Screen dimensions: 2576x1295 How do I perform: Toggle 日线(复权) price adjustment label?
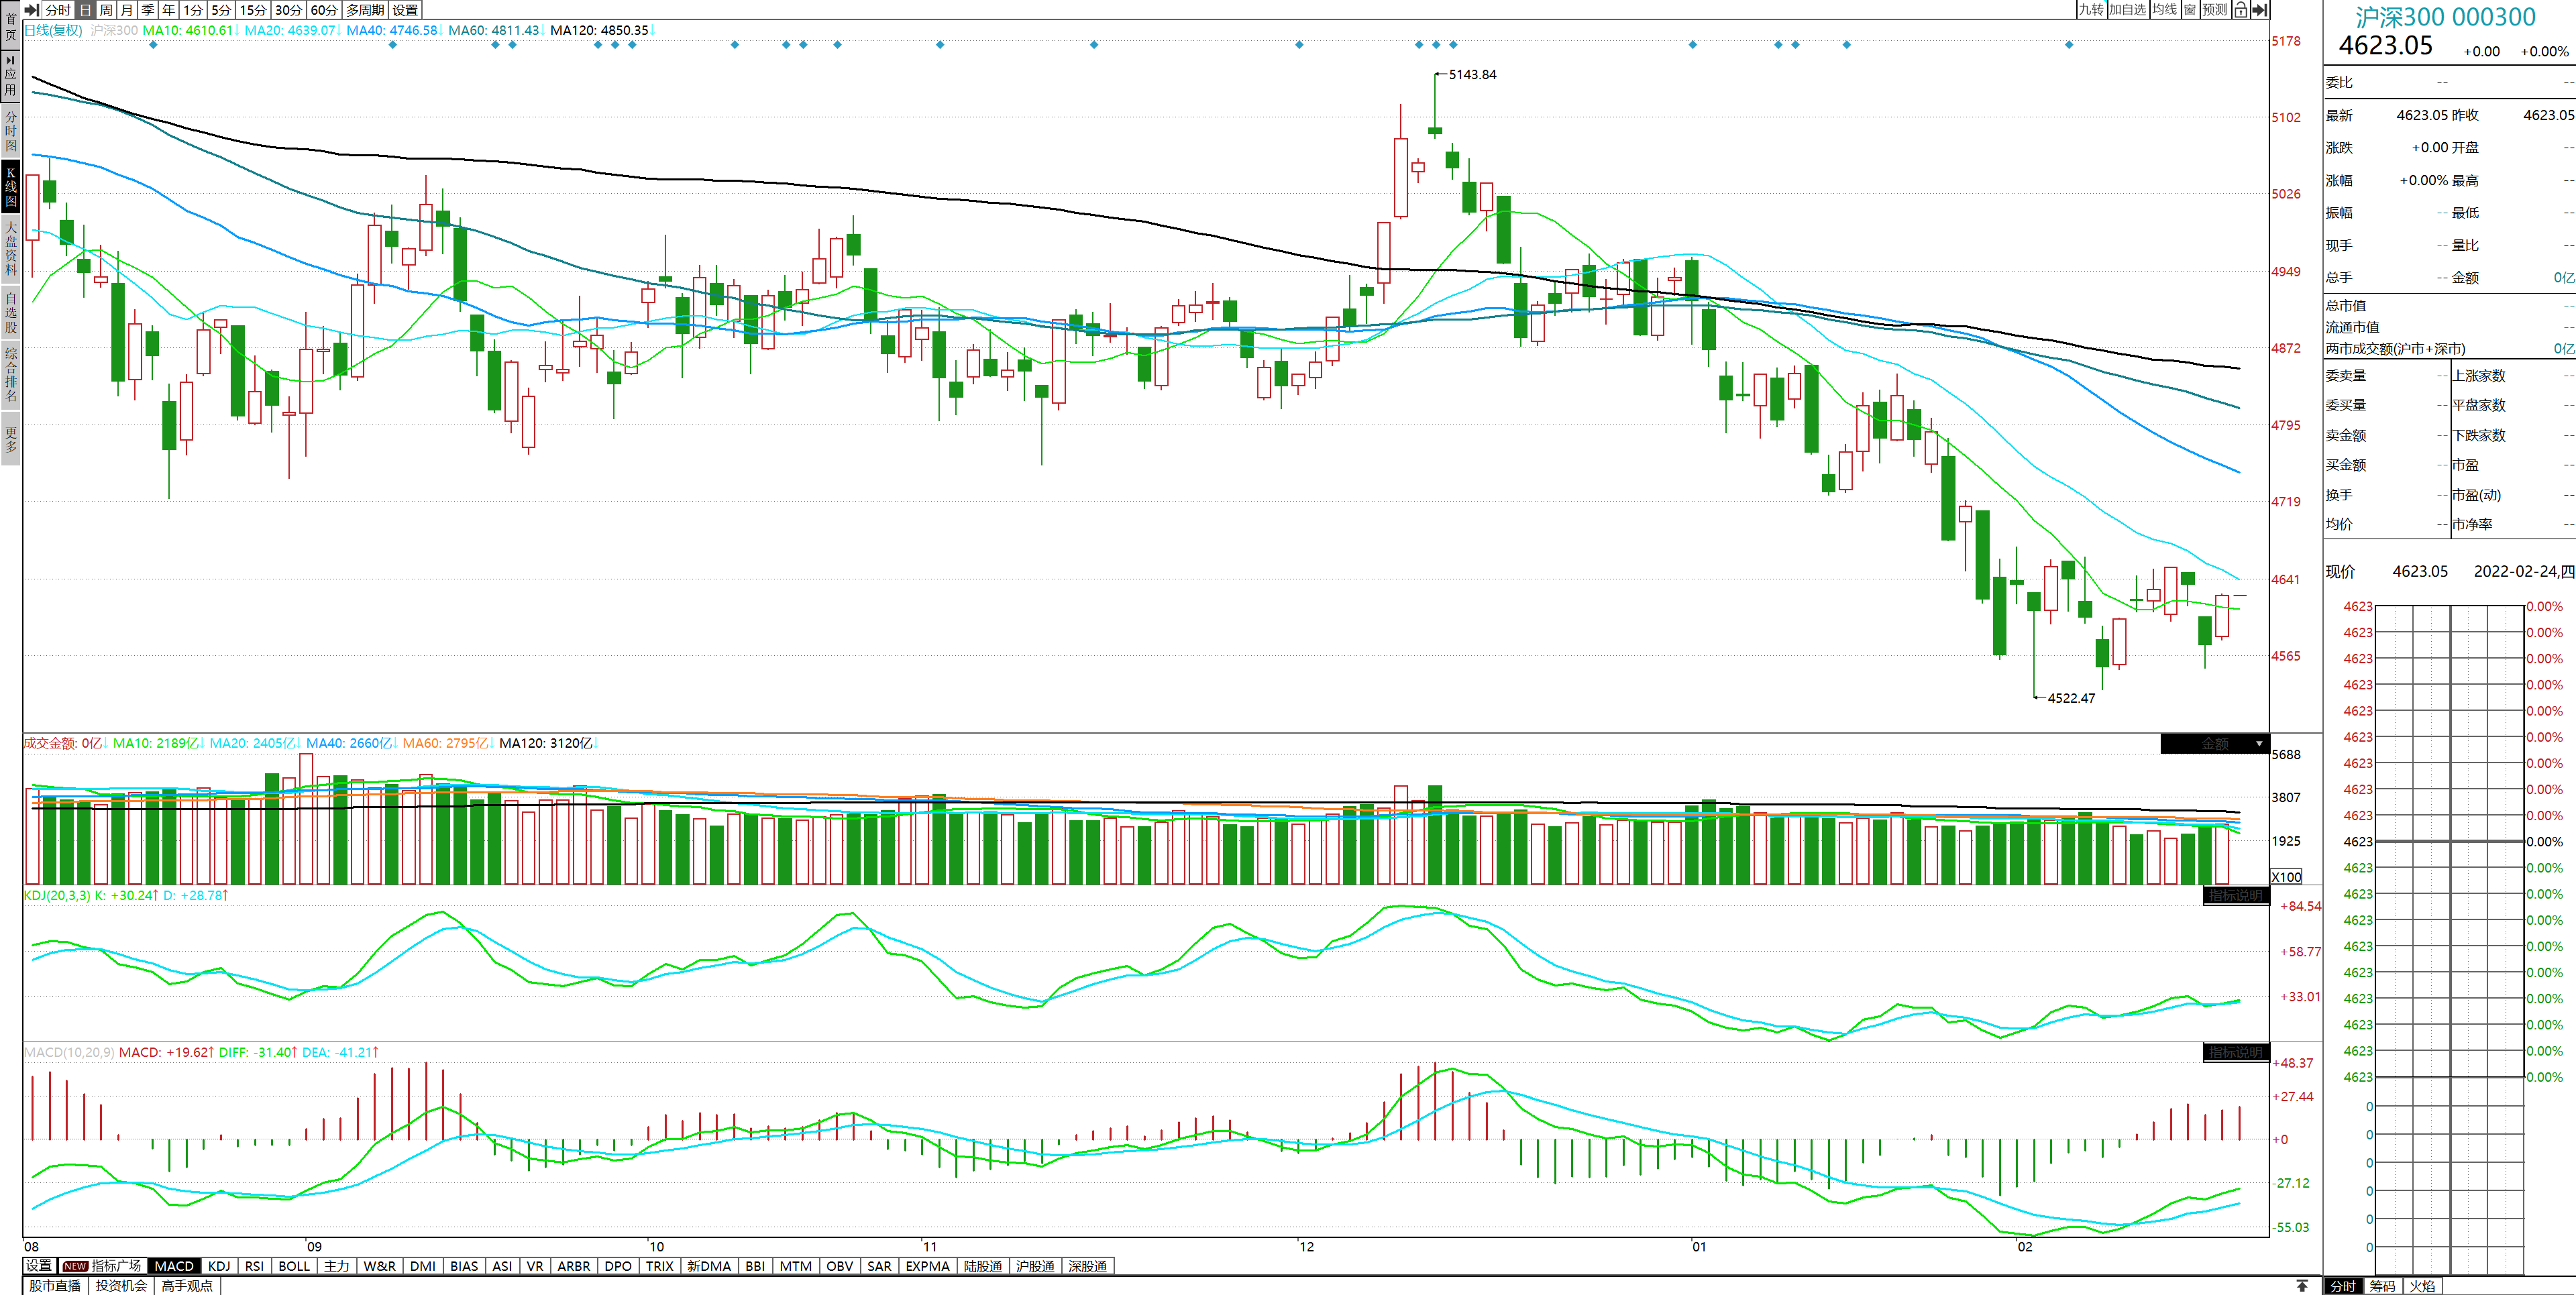click(x=53, y=30)
